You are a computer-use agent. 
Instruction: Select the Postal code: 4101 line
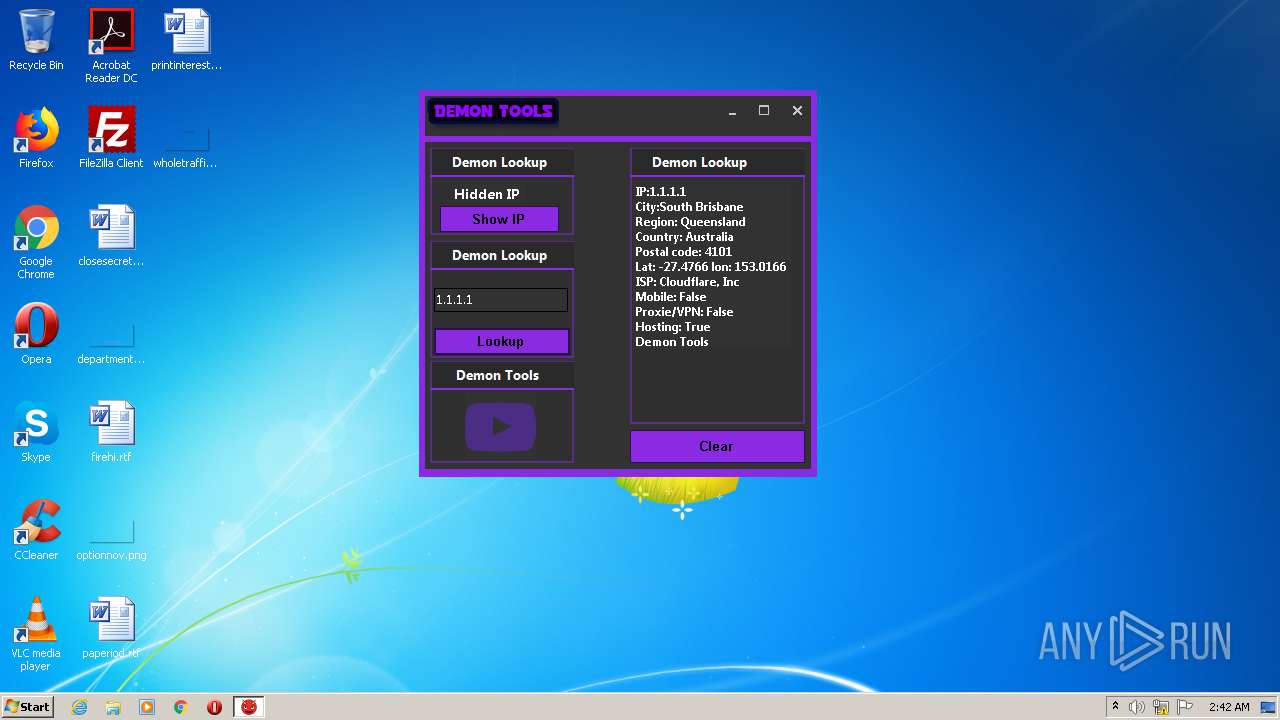click(x=684, y=251)
